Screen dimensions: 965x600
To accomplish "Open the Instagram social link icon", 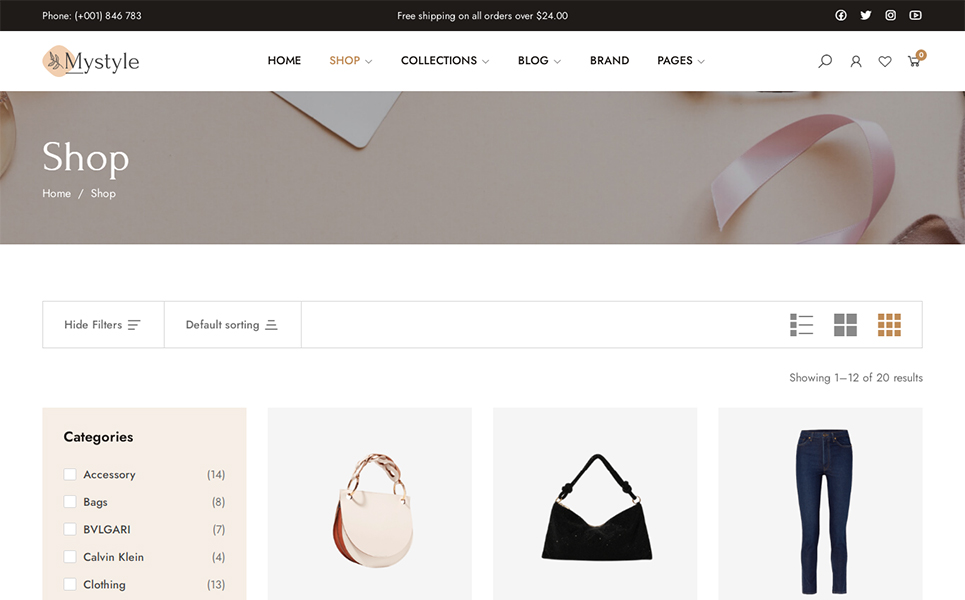I will click(x=890, y=15).
